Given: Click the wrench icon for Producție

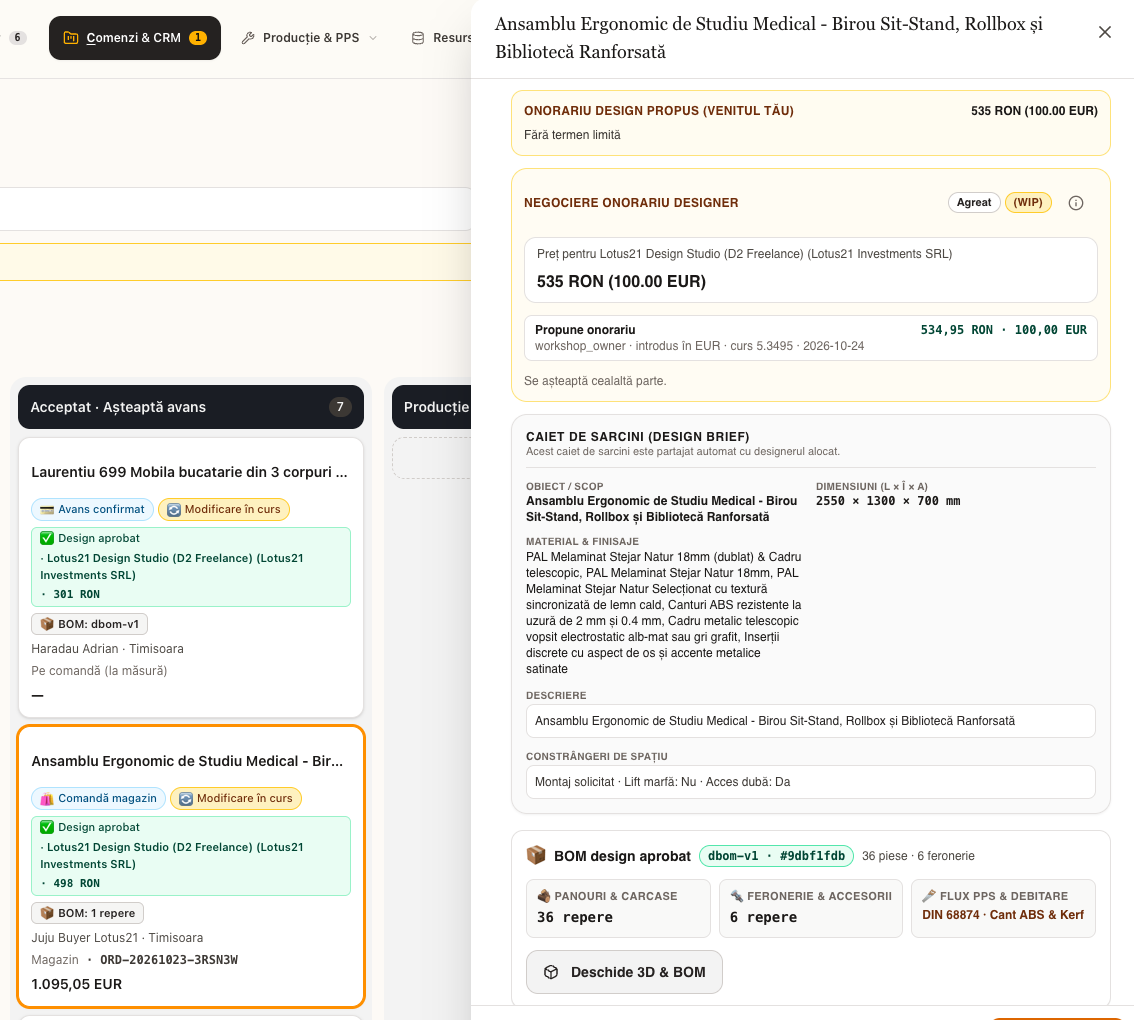Looking at the screenshot, I should point(248,38).
